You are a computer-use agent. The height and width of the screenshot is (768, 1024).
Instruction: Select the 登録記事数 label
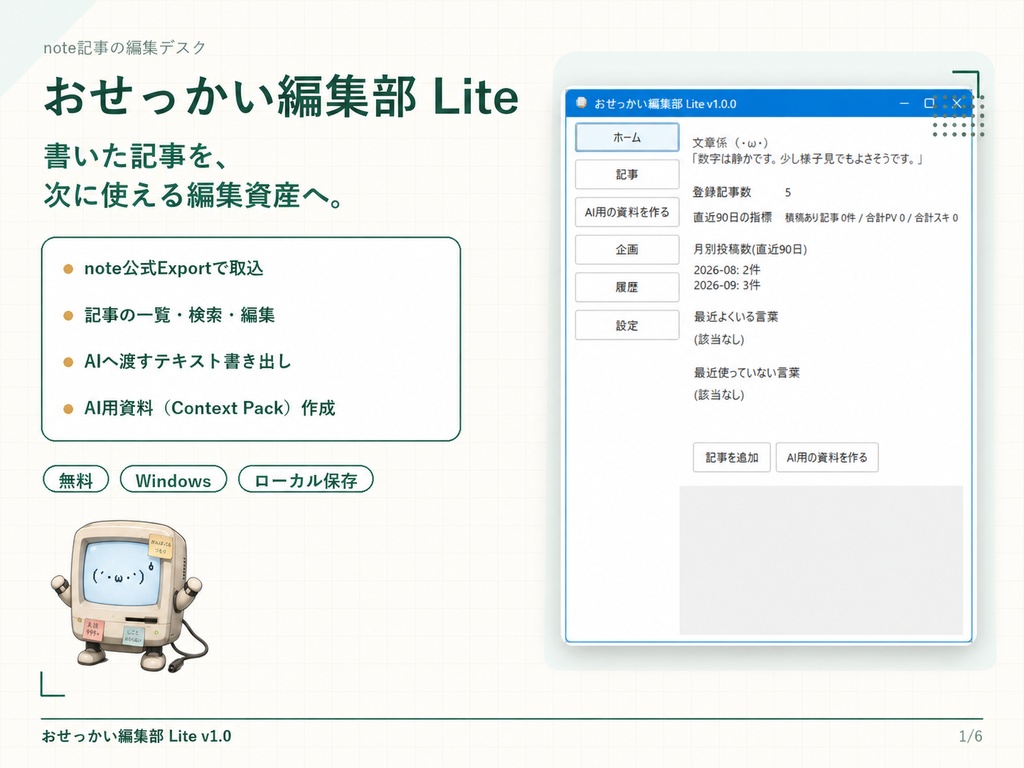click(x=722, y=192)
